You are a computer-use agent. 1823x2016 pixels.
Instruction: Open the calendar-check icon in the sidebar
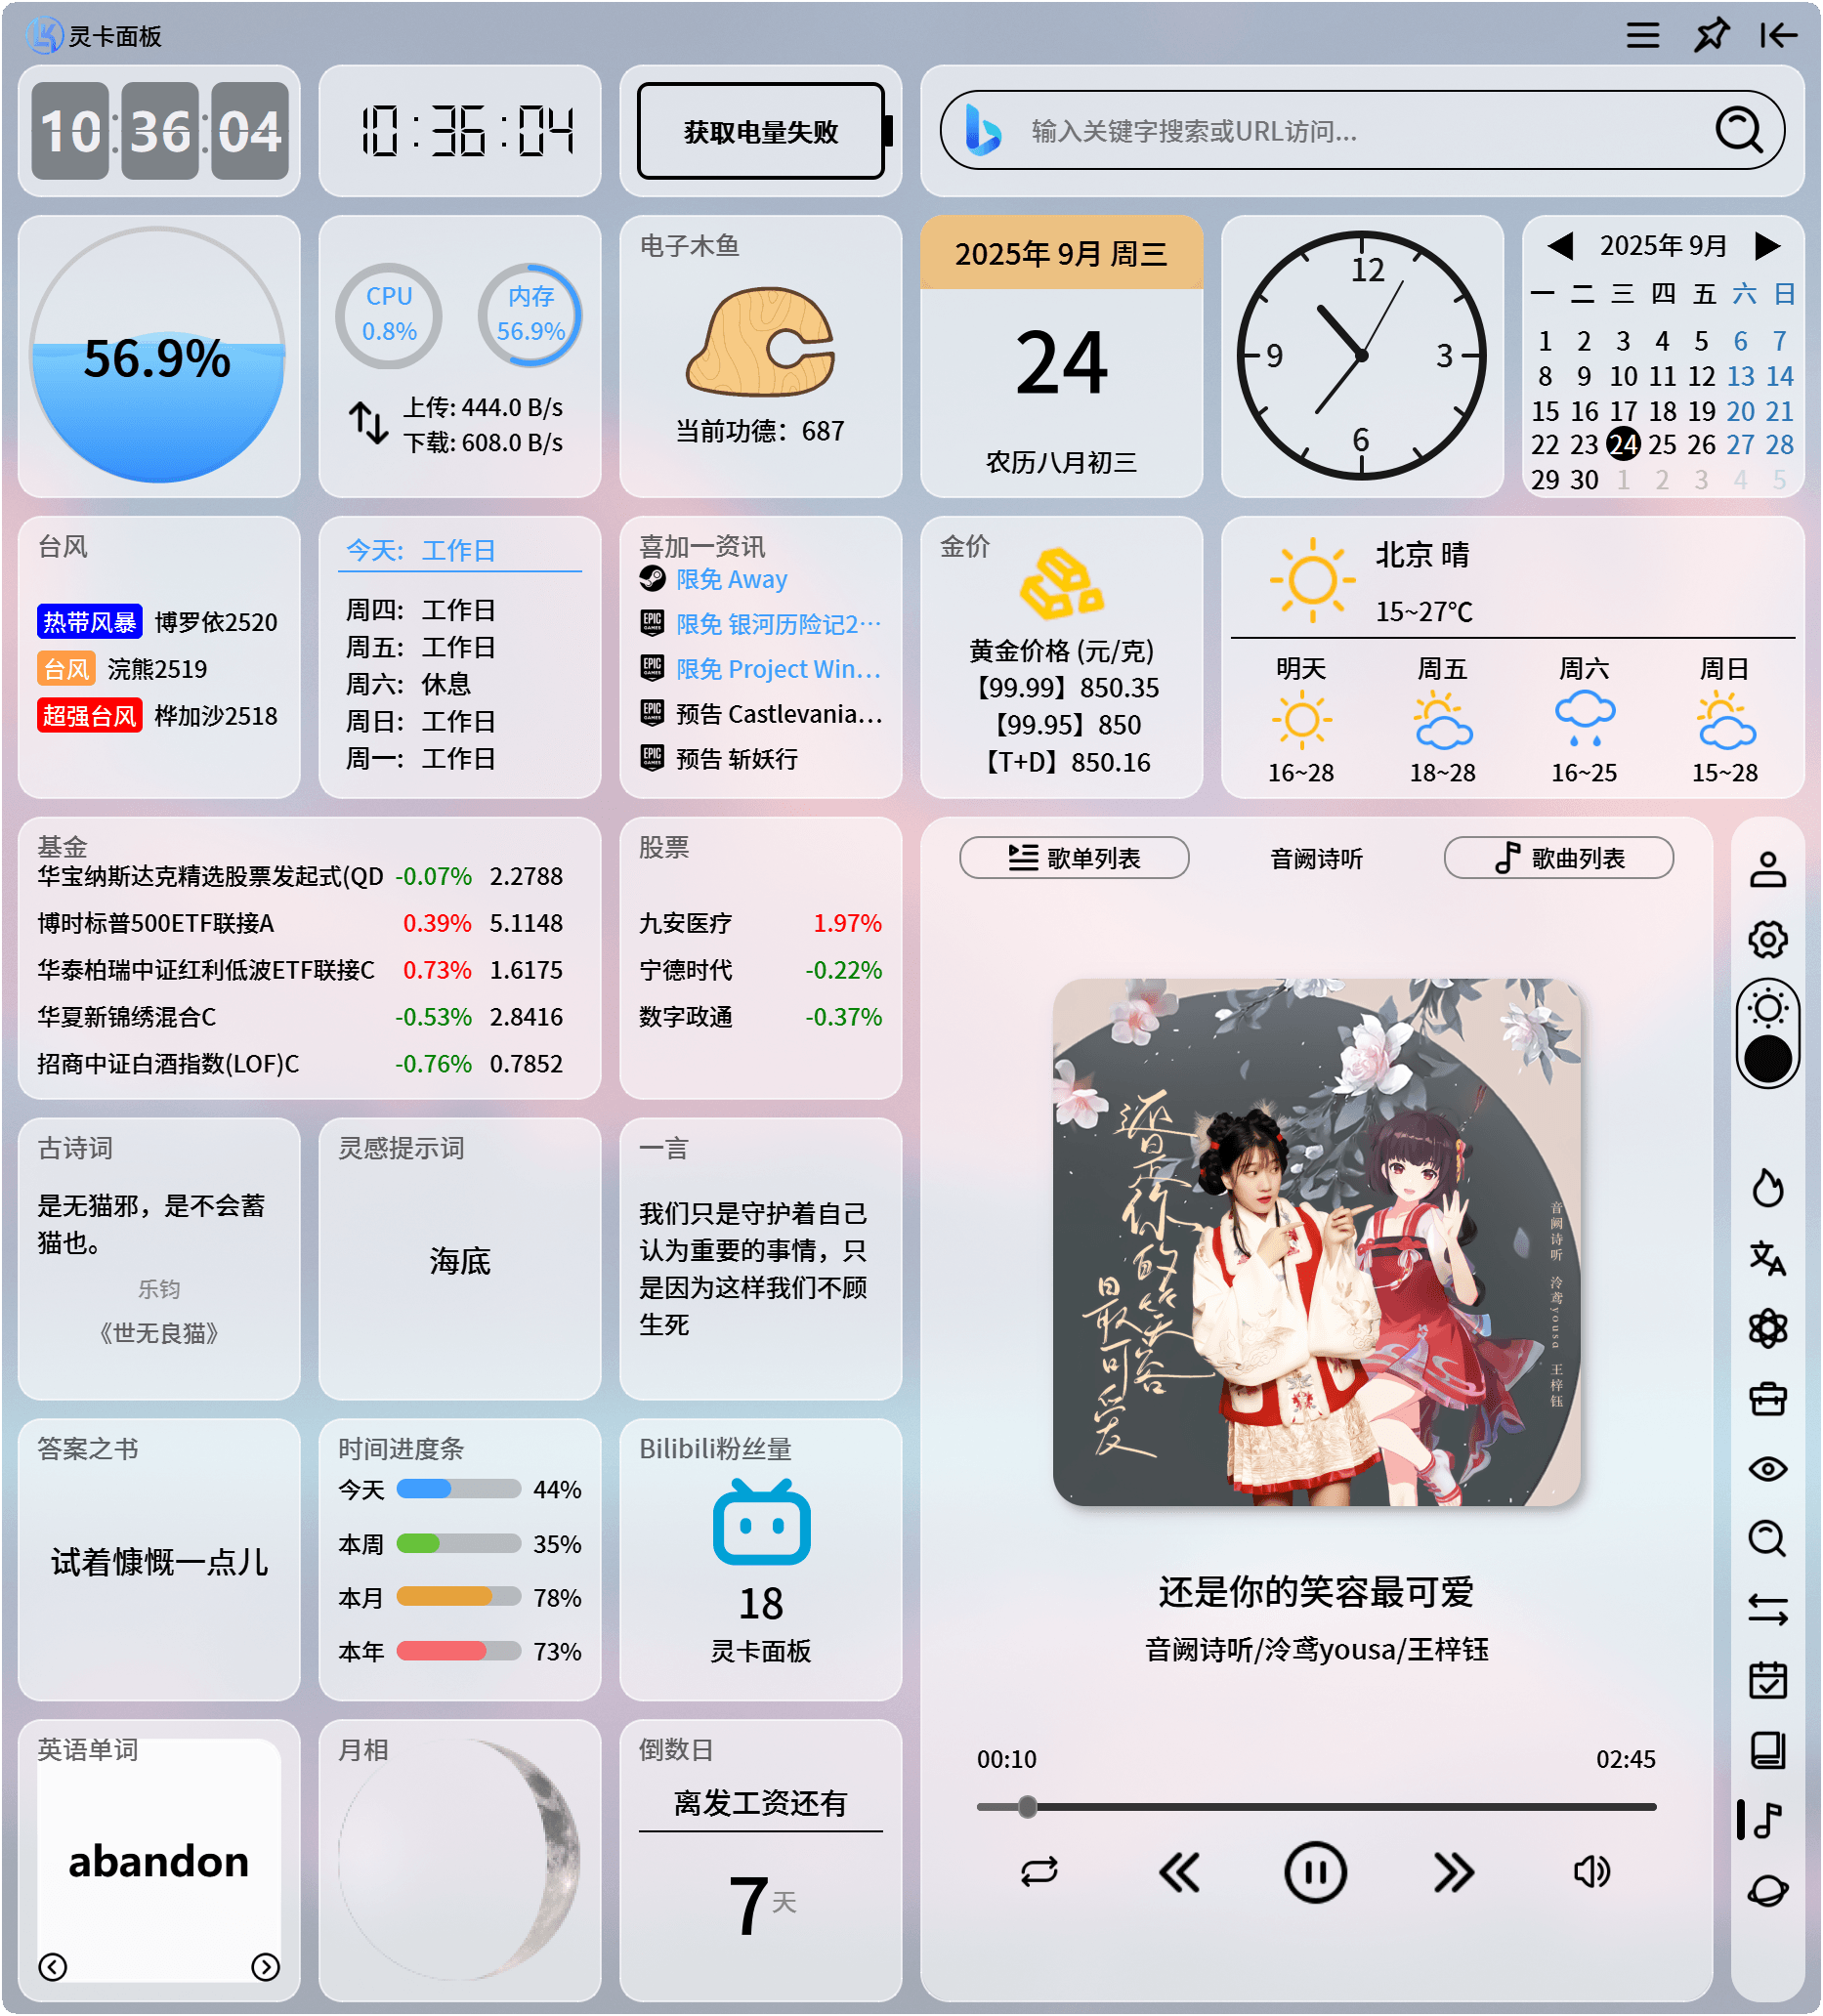pyautogui.click(x=1768, y=1680)
